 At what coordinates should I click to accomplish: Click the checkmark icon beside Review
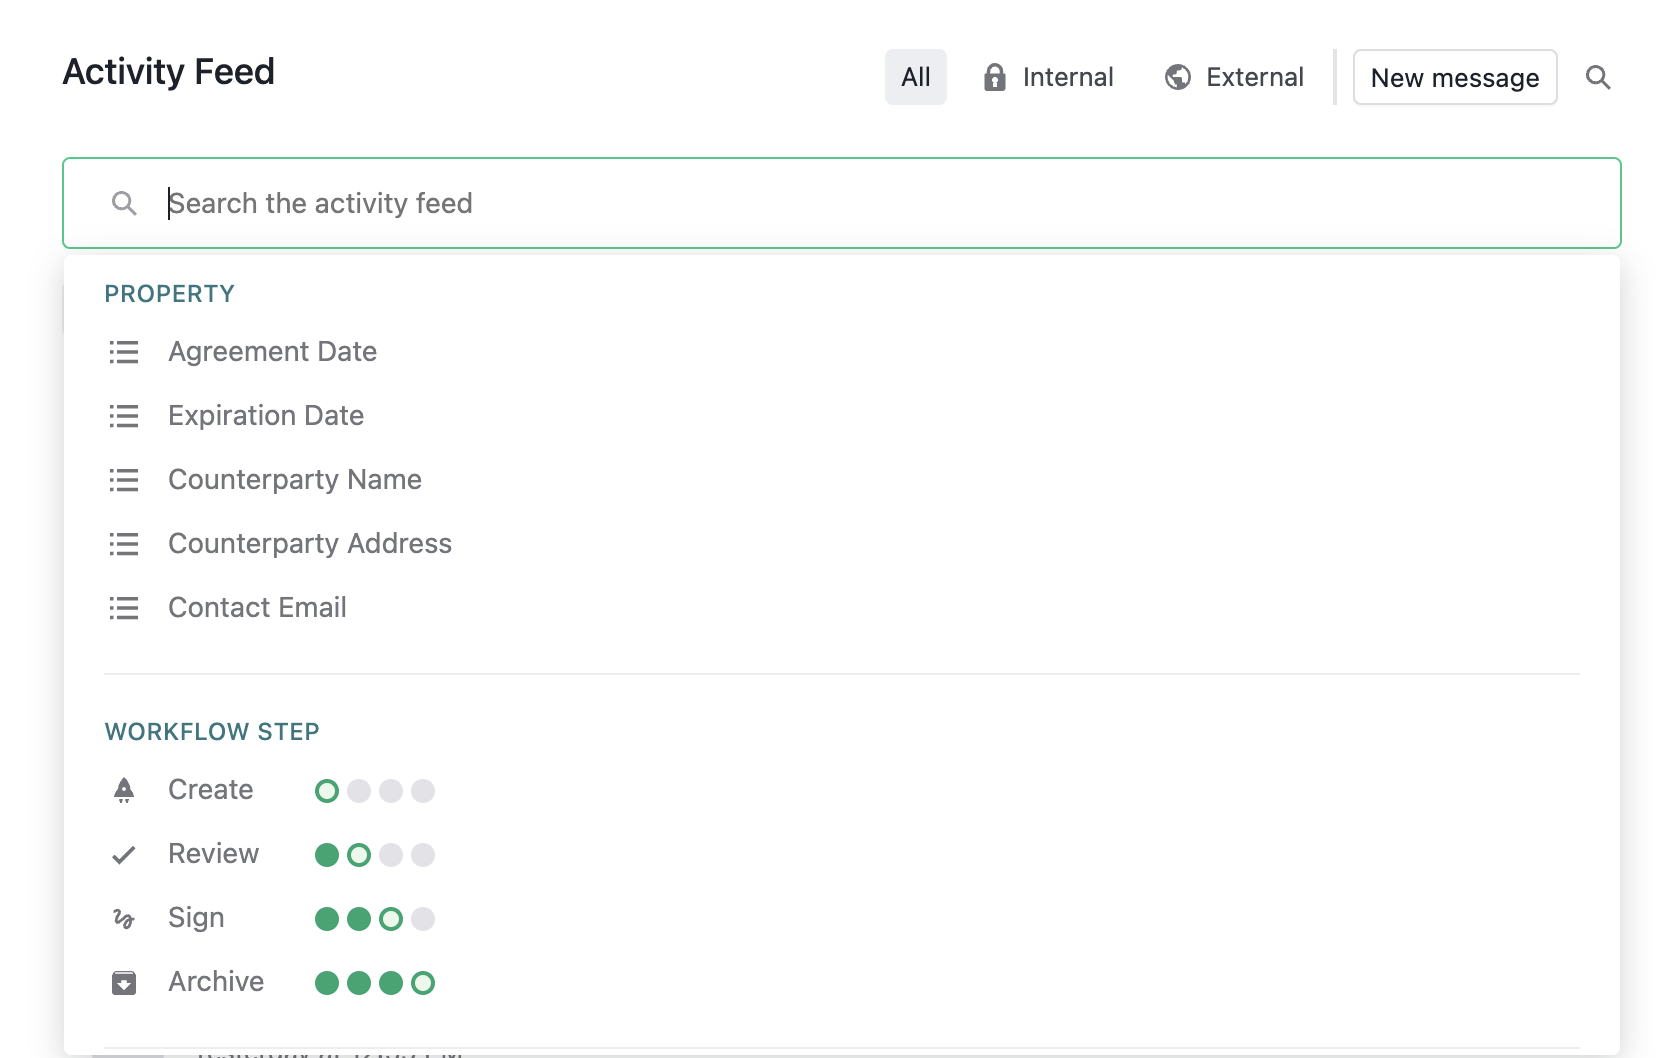click(124, 854)
